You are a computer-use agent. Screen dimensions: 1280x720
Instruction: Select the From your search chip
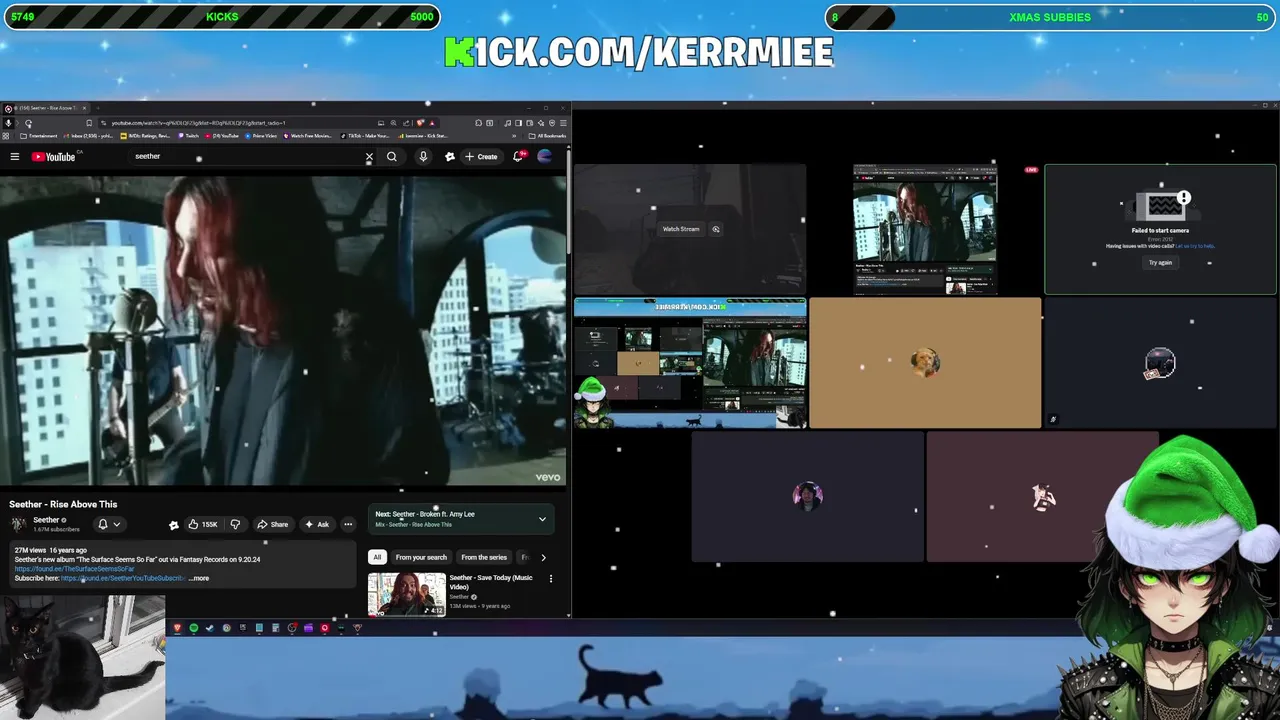[x=421, y=557]
